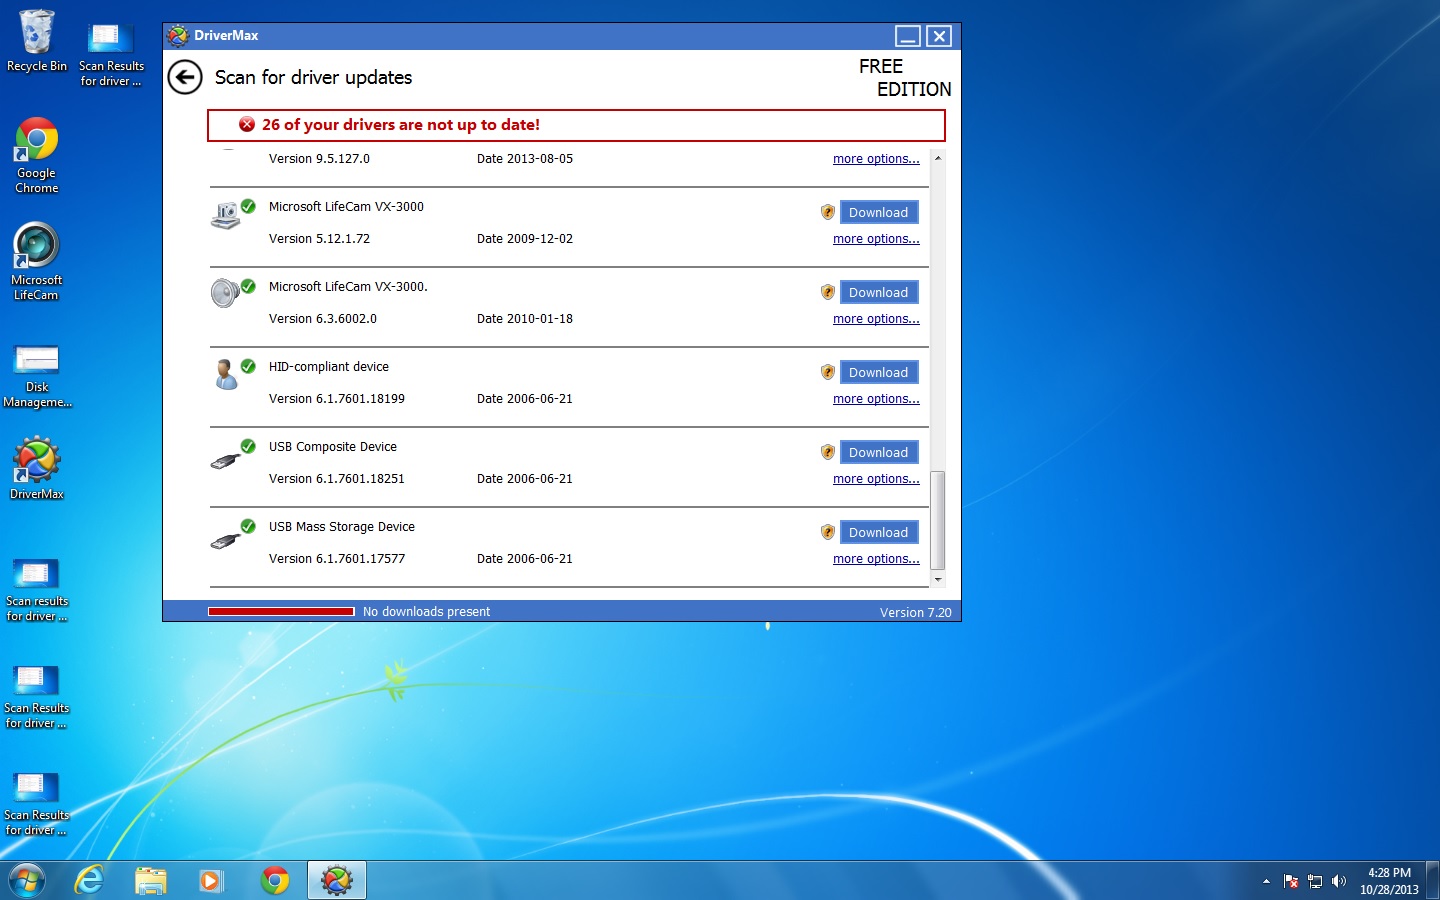
Task: Select Scan Results file next to Recycle Bin
Action: [x=111, y=53]
